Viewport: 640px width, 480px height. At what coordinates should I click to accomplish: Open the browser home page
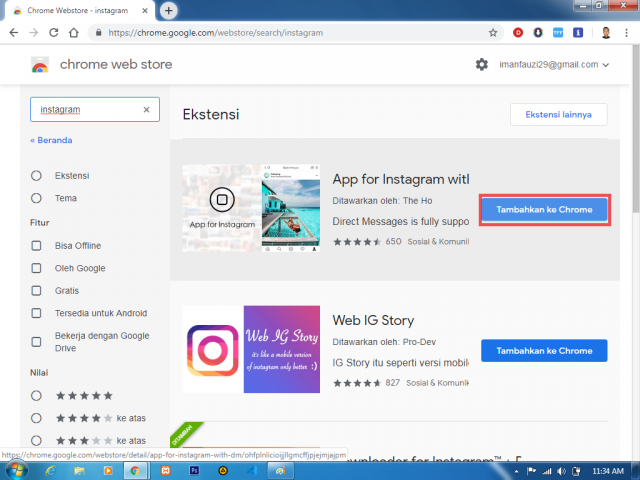click(73, 33)
